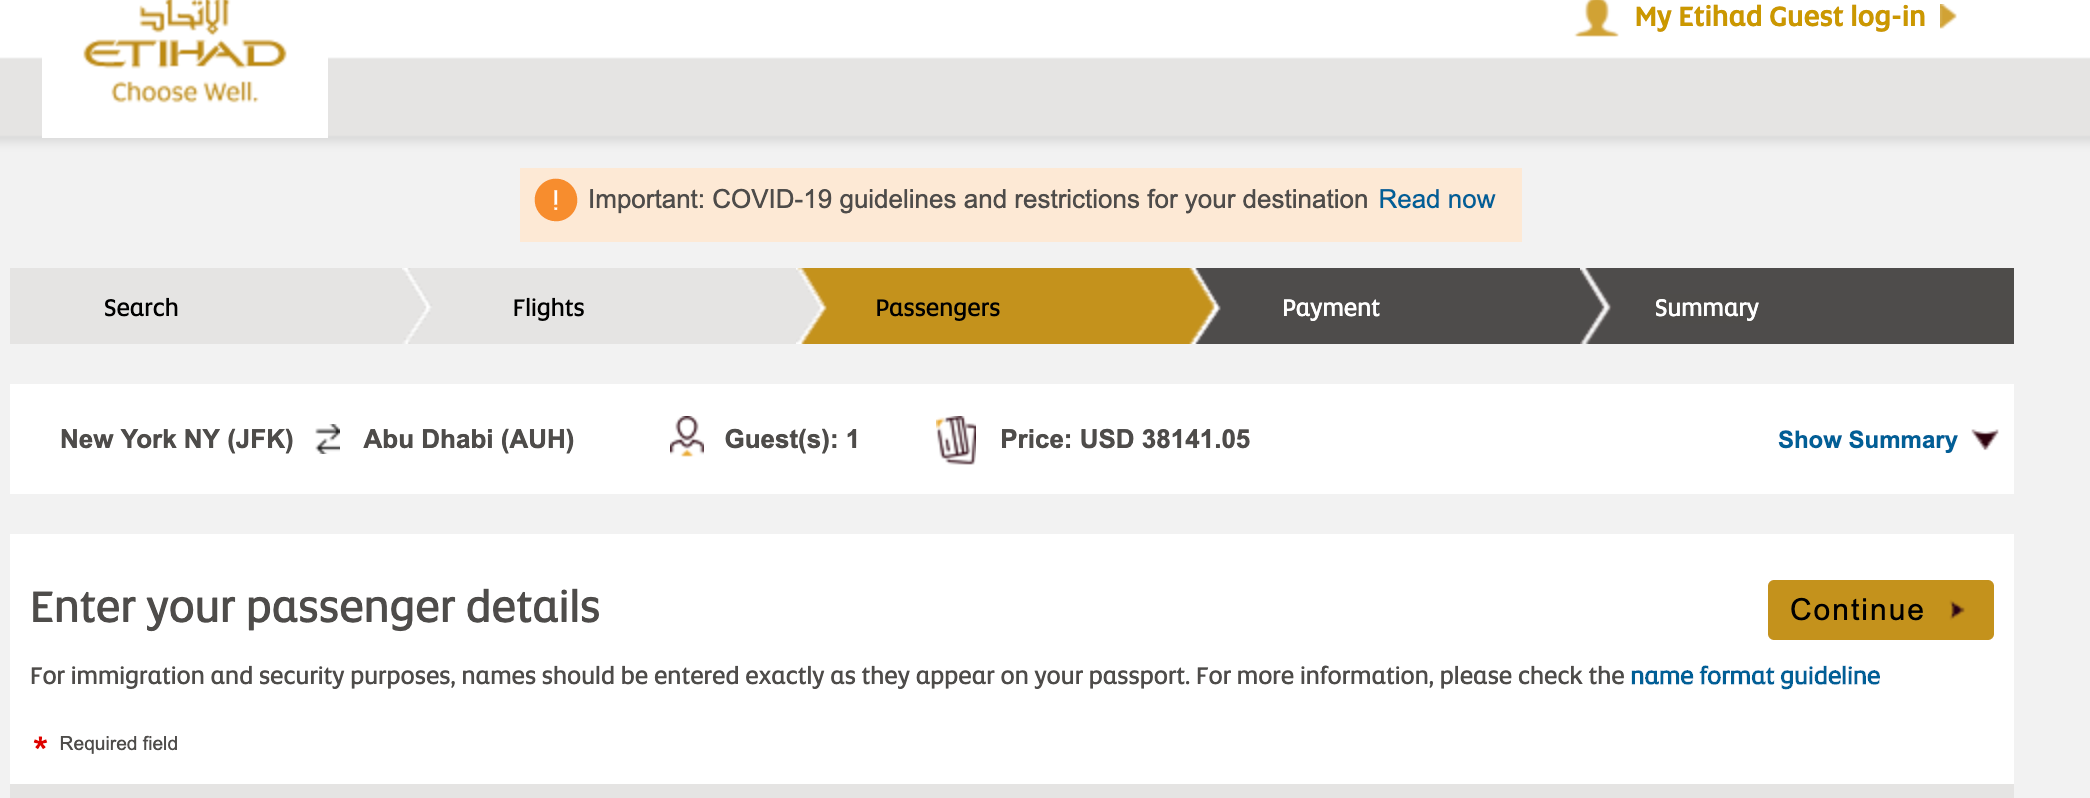This screenshot has width=2090, height=798.
Task: Return to the Flights step
Action: [x=548, y=308]
